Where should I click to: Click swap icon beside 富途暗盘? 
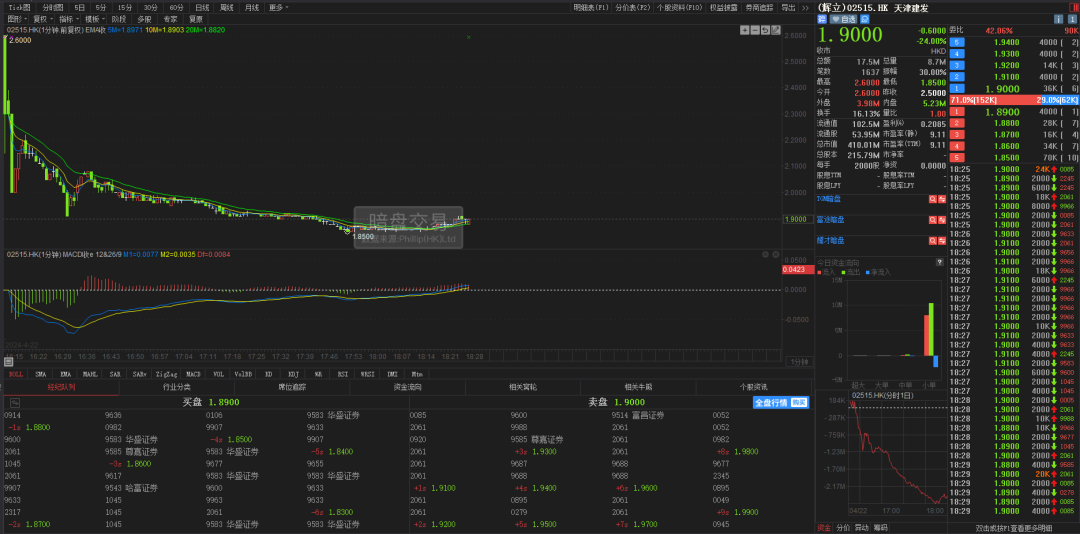942,220
